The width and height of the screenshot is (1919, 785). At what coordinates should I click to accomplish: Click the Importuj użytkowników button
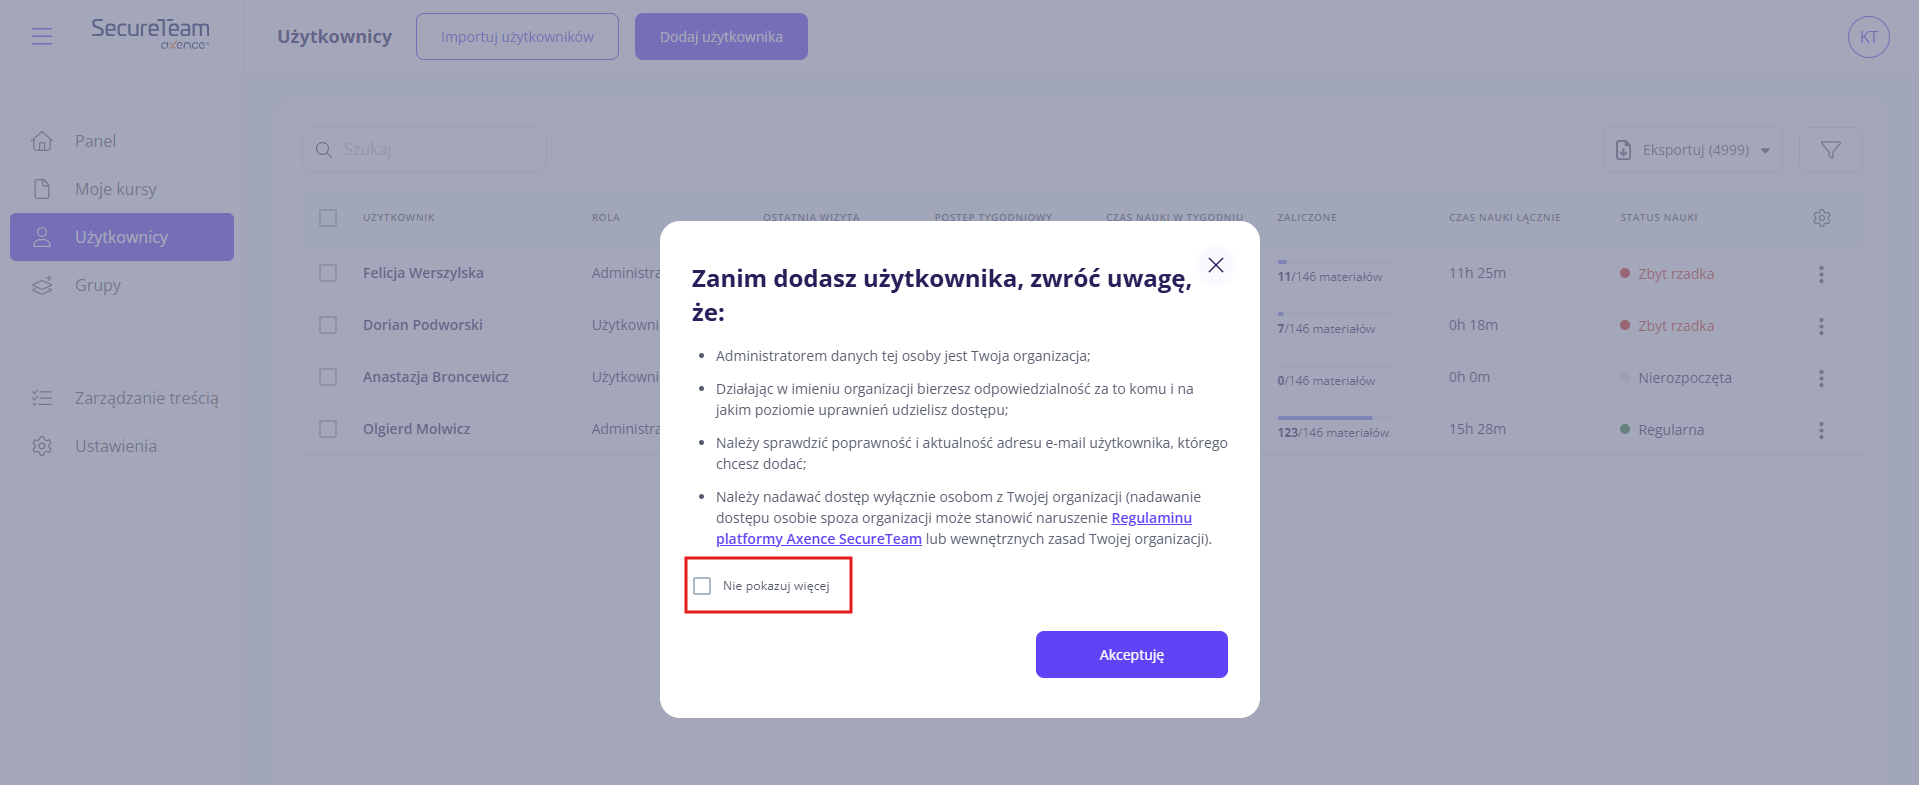517,37
